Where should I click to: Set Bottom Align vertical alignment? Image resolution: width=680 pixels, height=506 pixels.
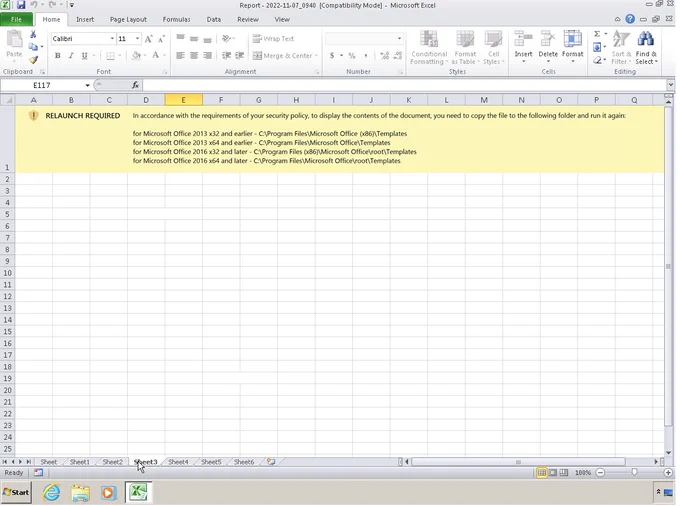[x=208, y=39]
